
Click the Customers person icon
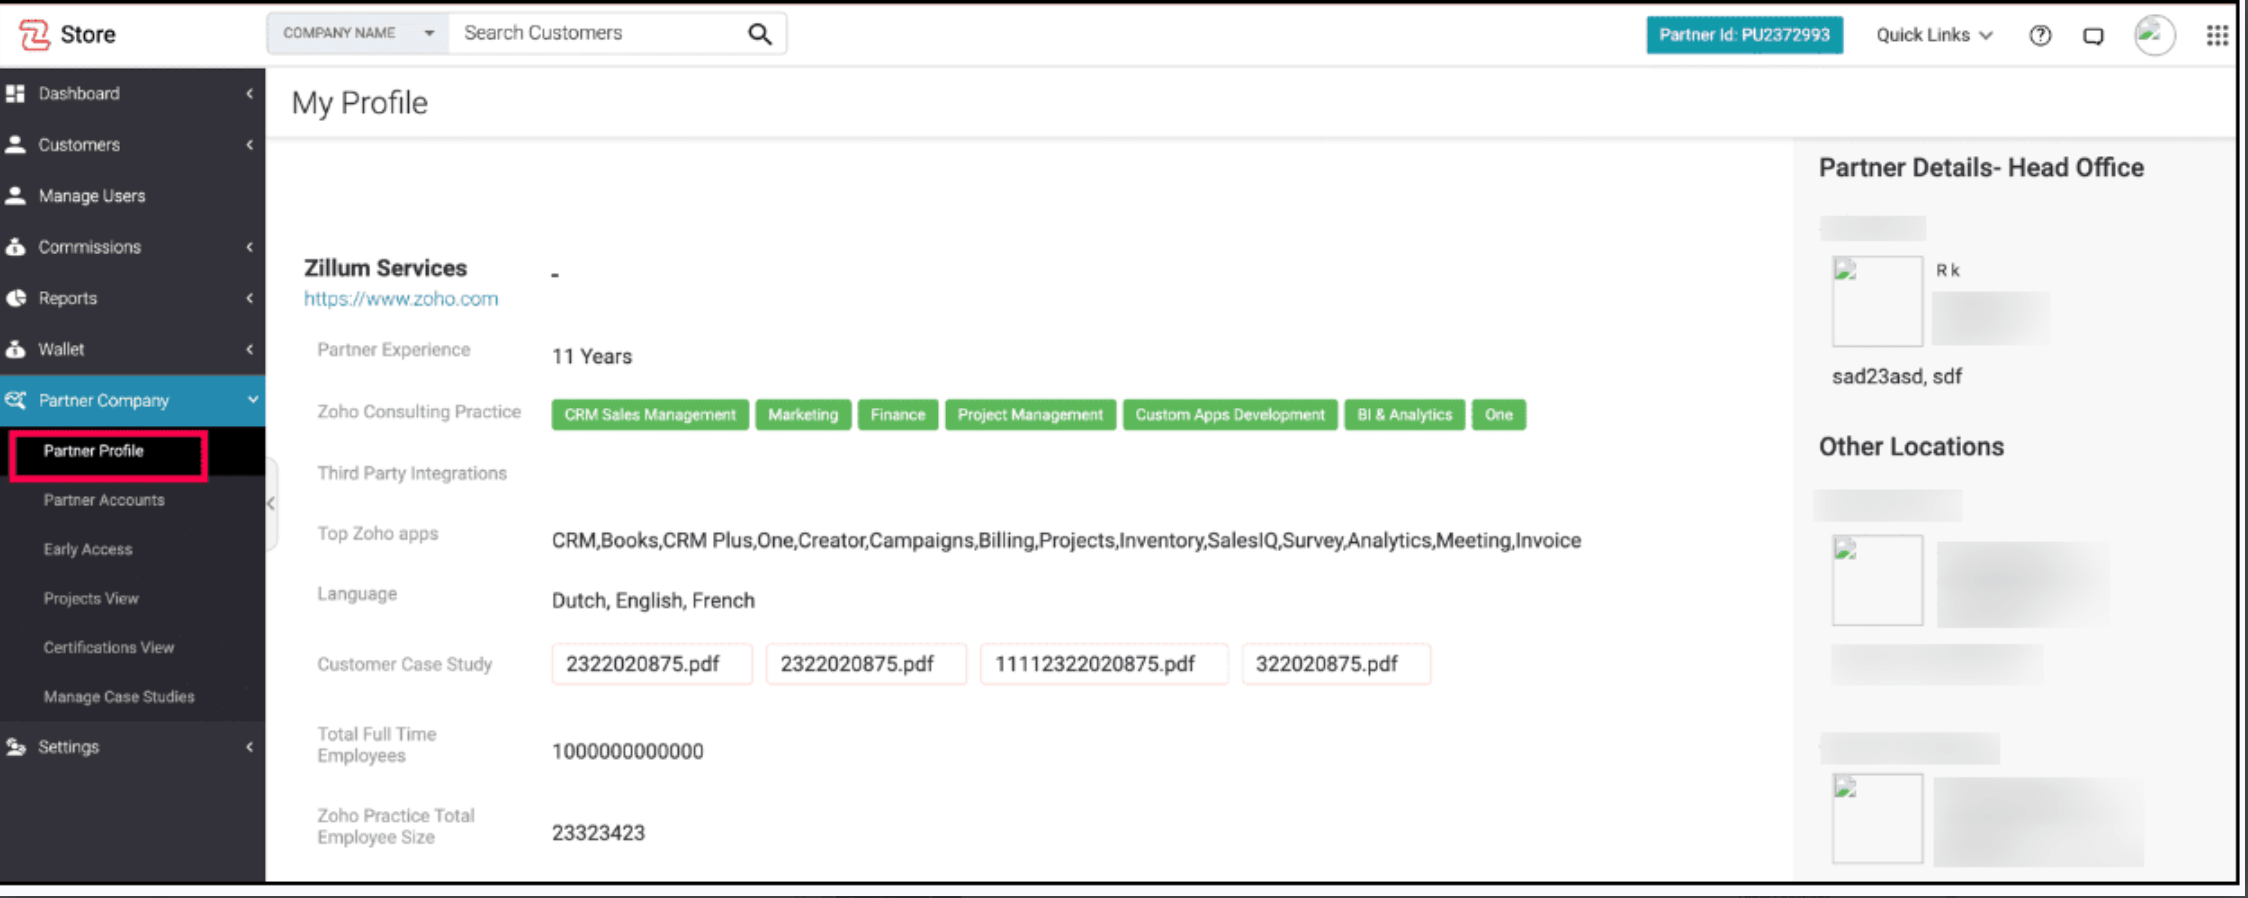(15, 144)
